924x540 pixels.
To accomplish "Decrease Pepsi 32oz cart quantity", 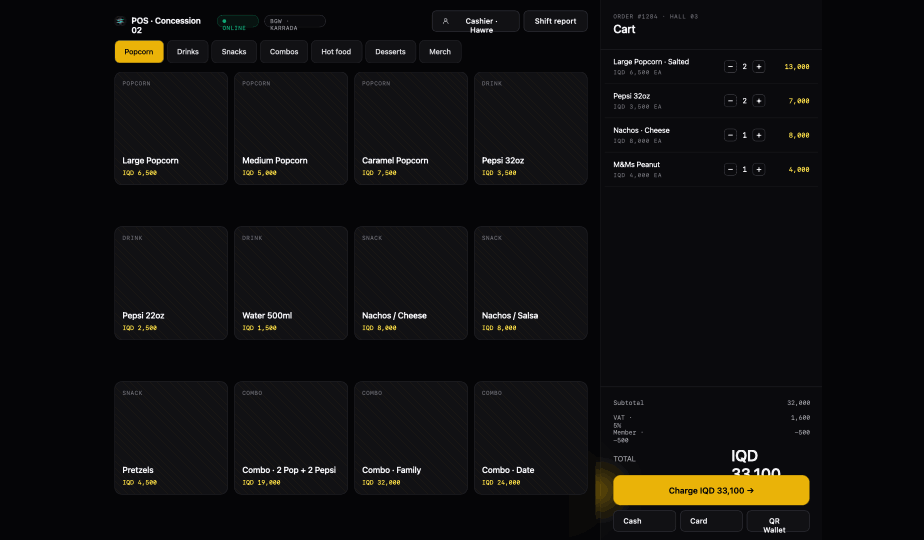I will pyautogui.click(x=730, y=101).
